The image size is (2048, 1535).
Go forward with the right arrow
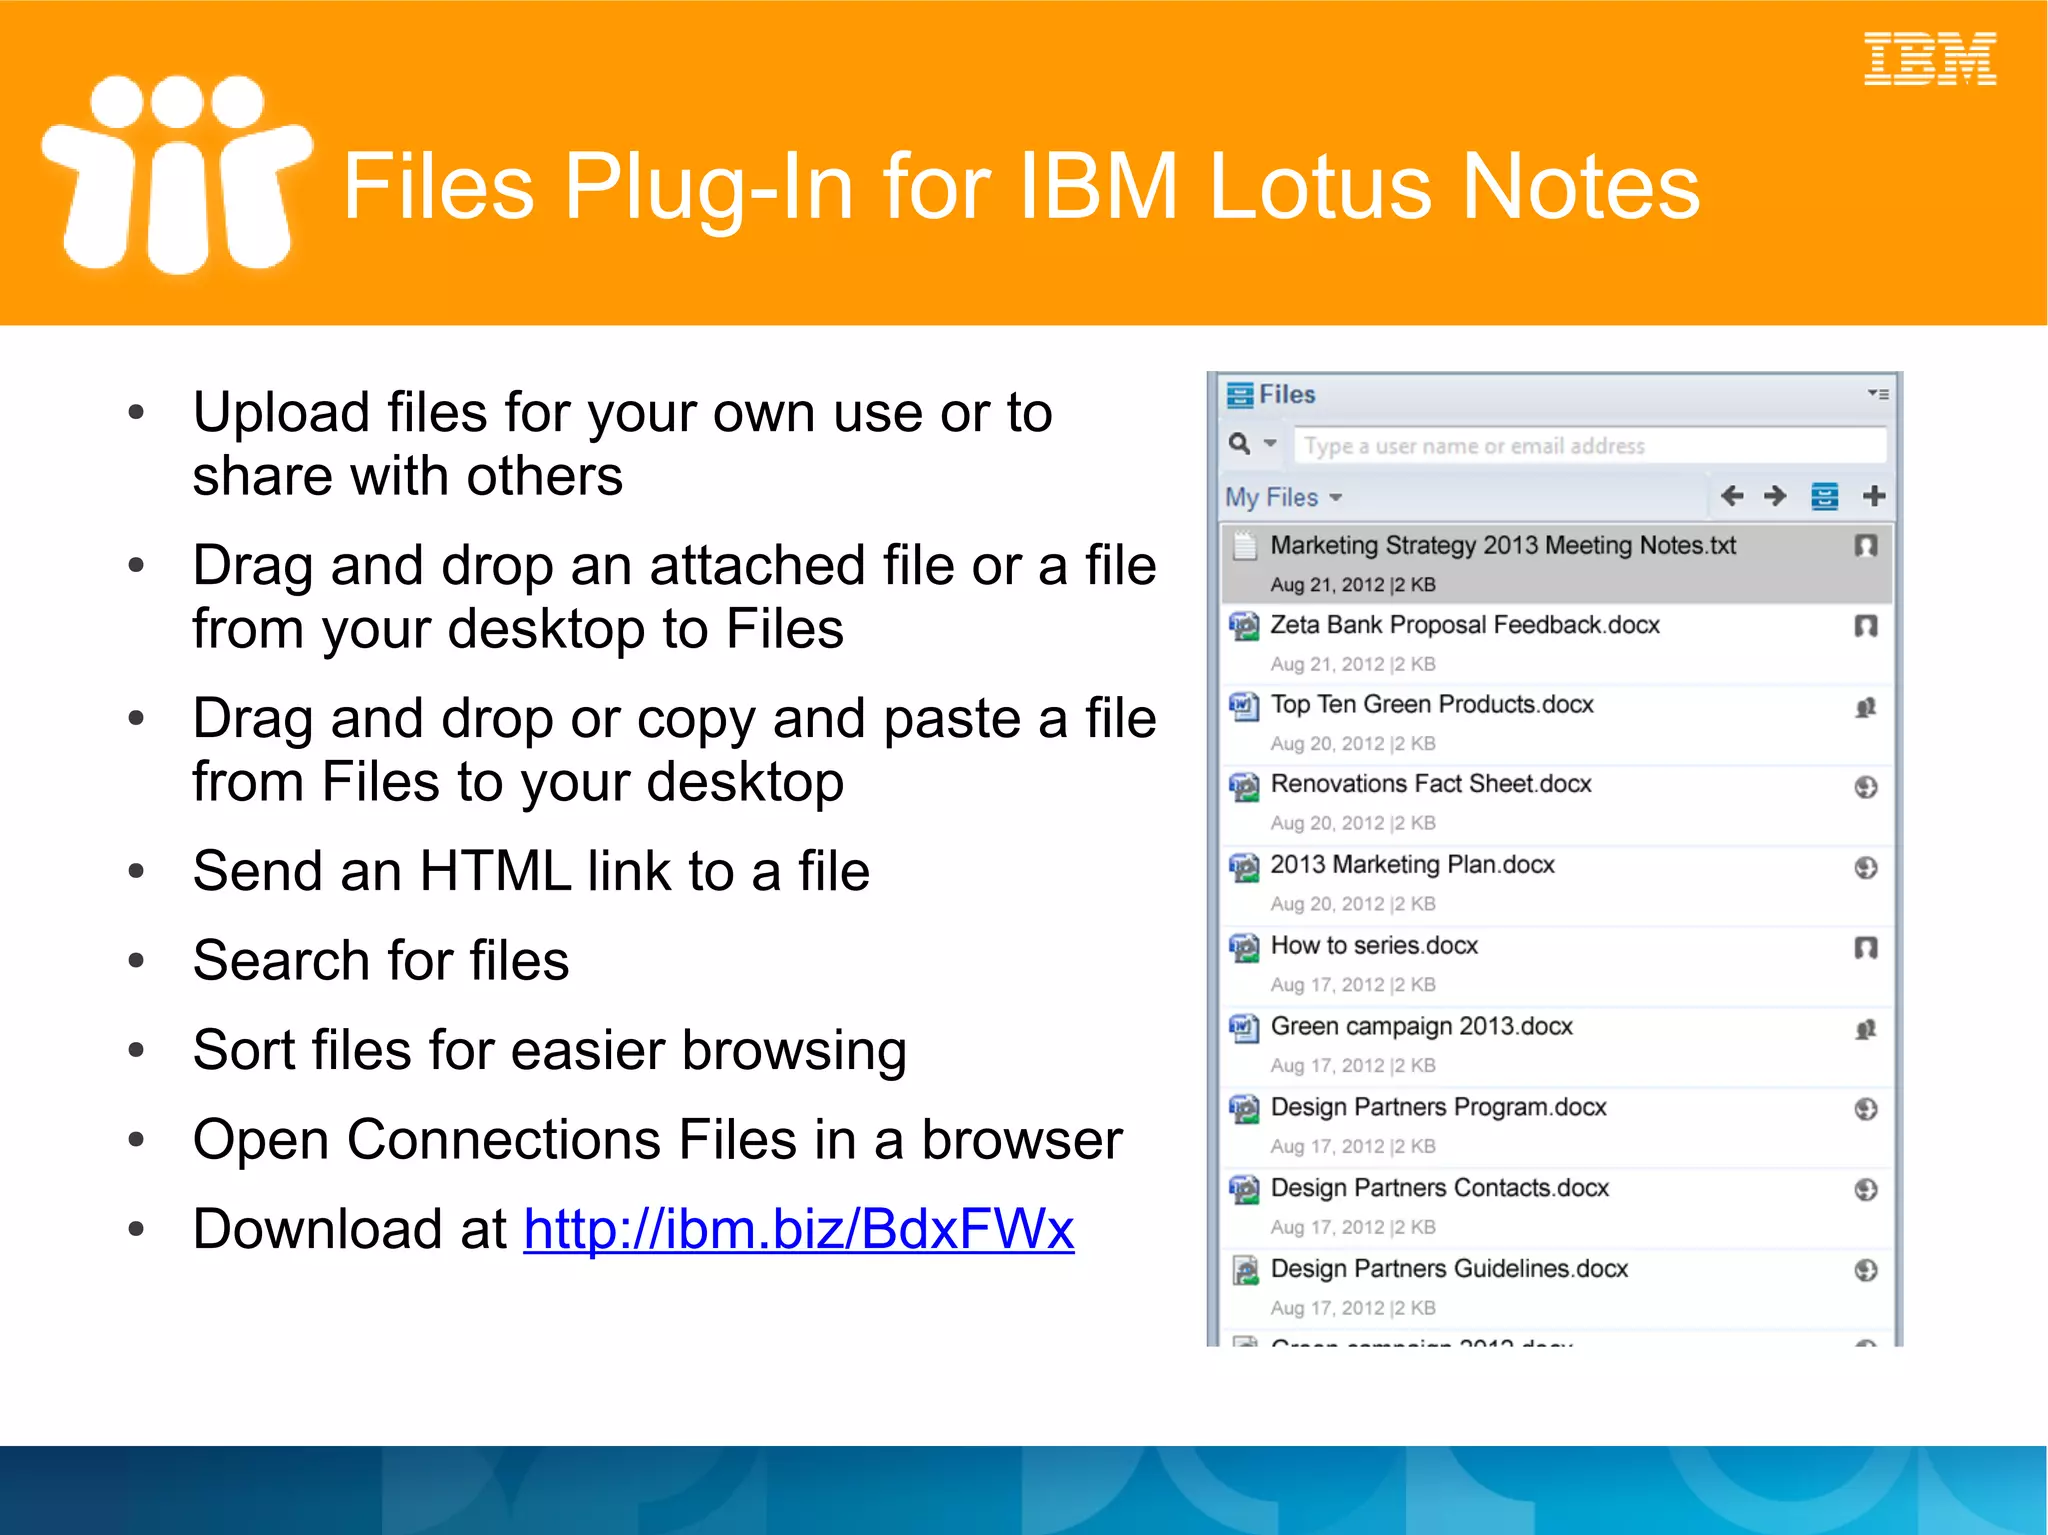(x=1775, y=496)
